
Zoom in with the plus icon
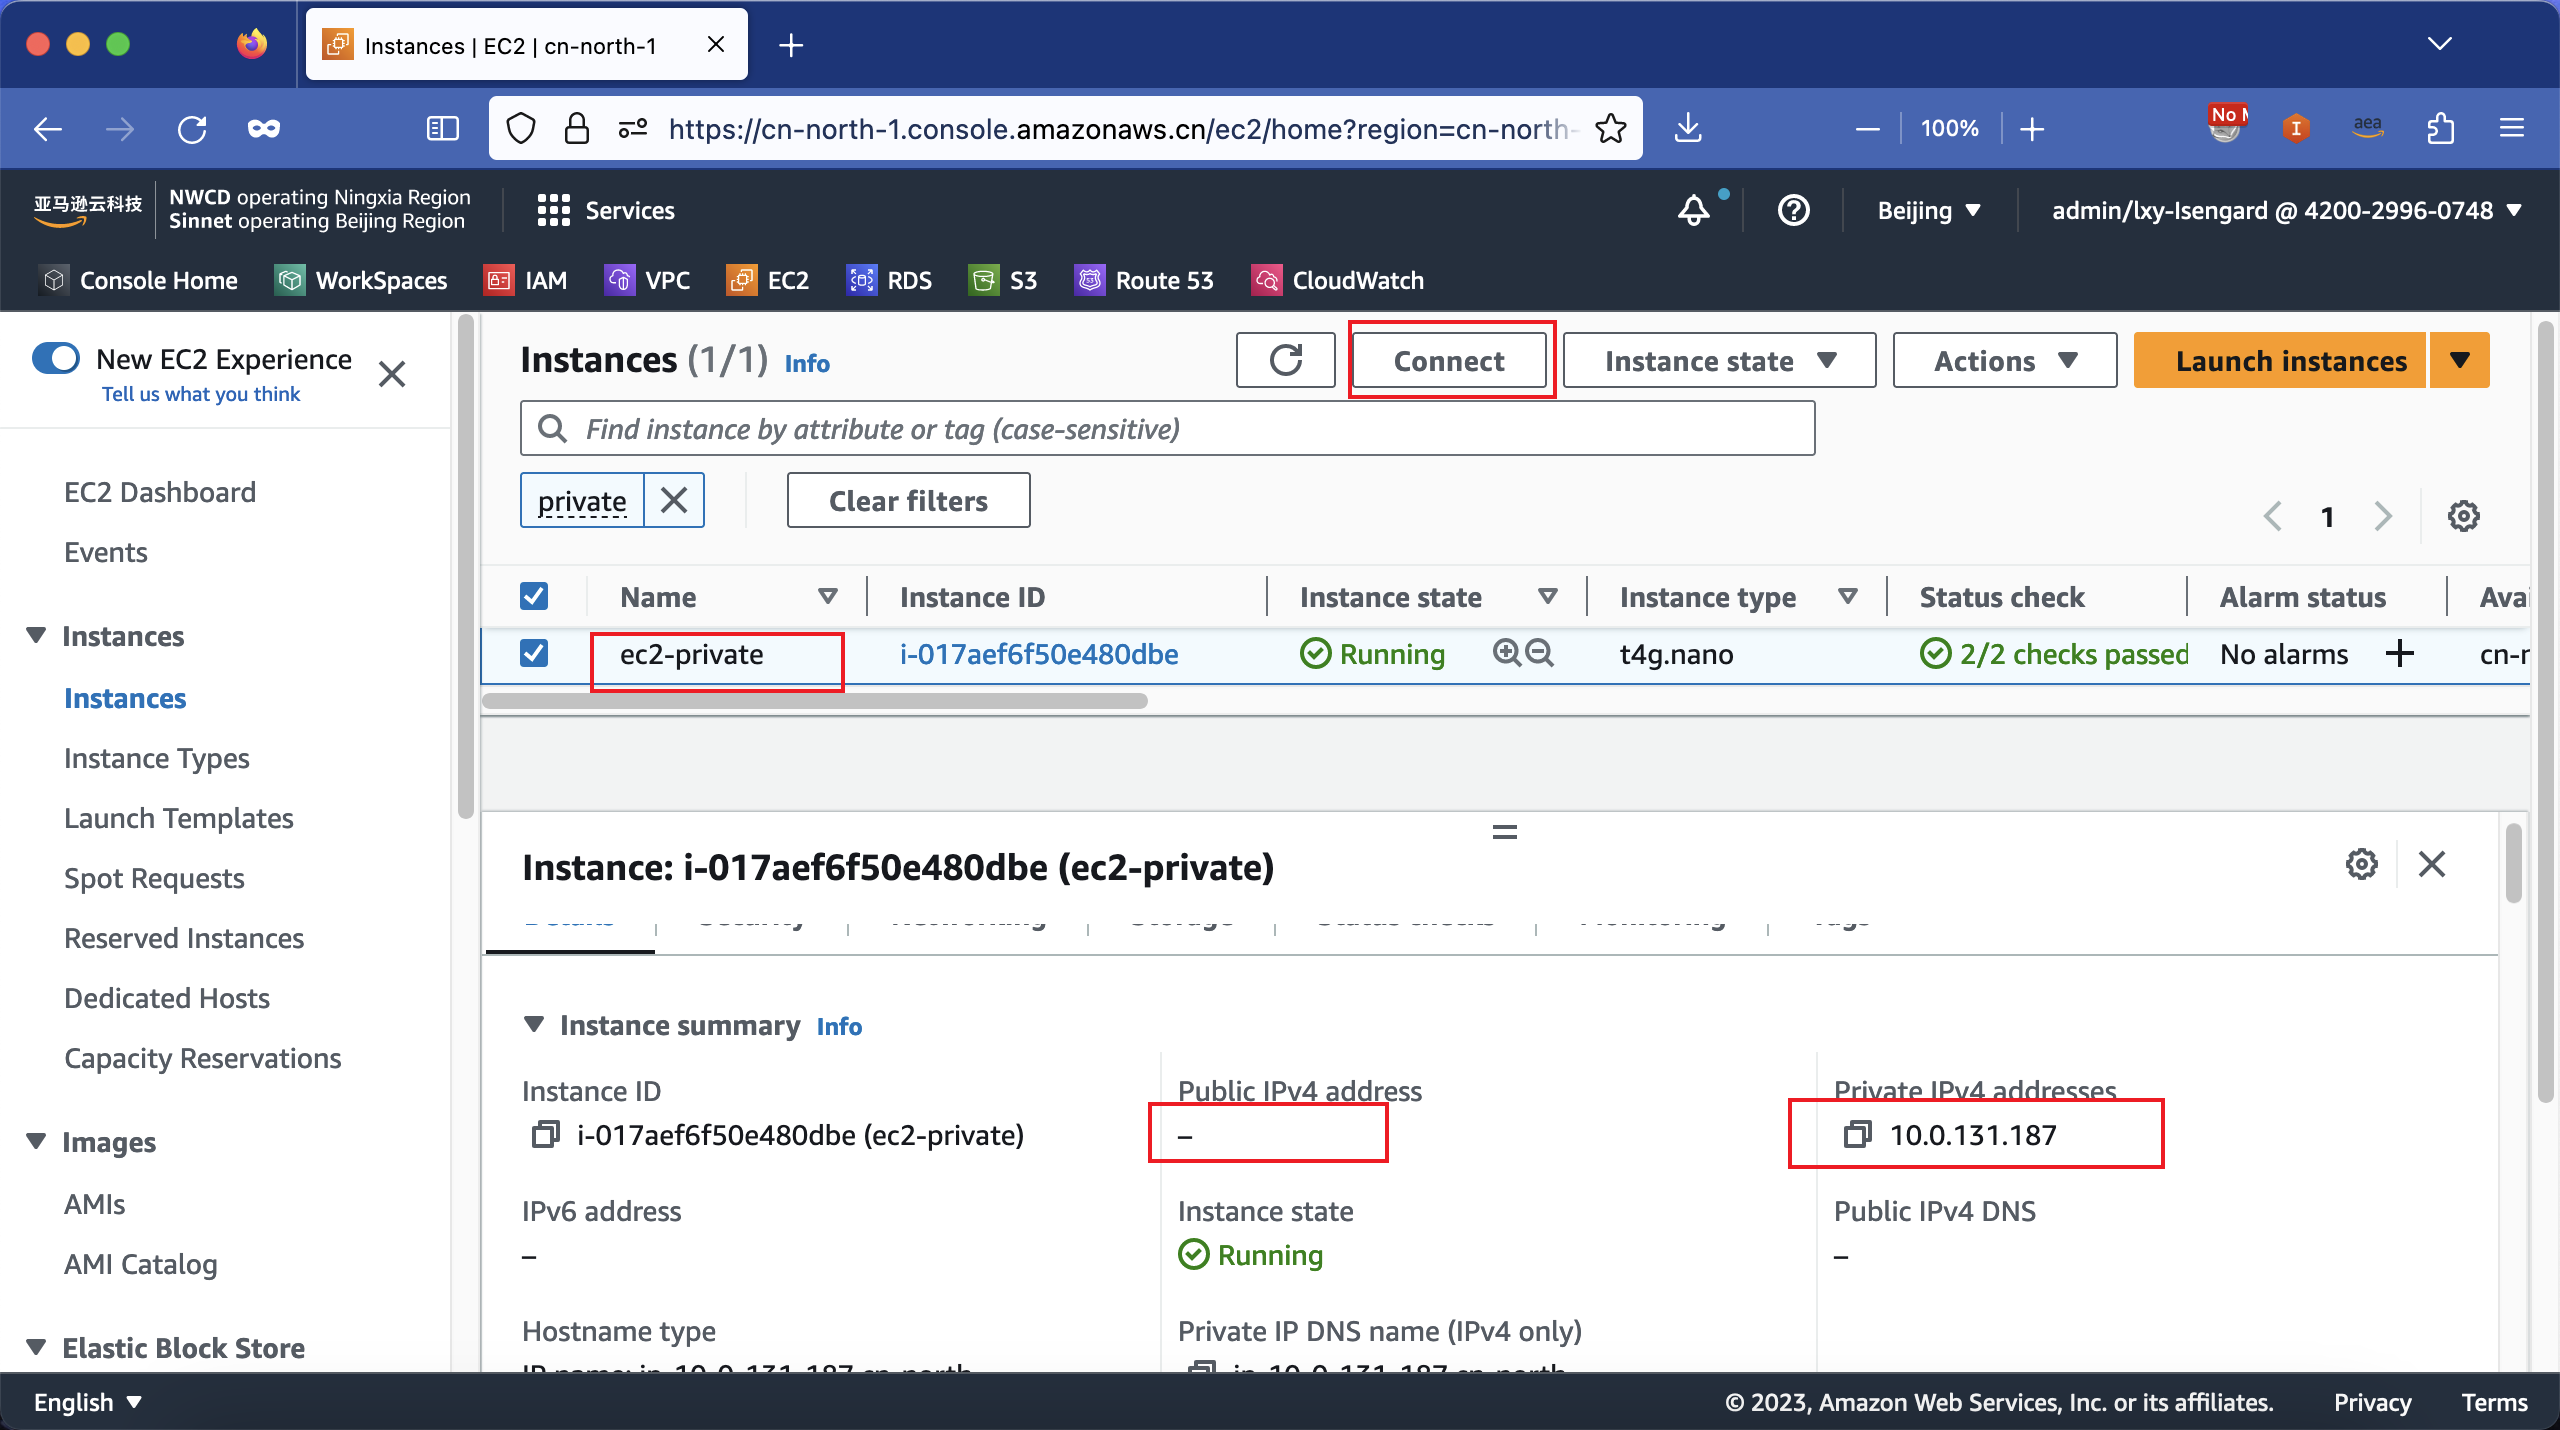click(x=2031, y=129)
